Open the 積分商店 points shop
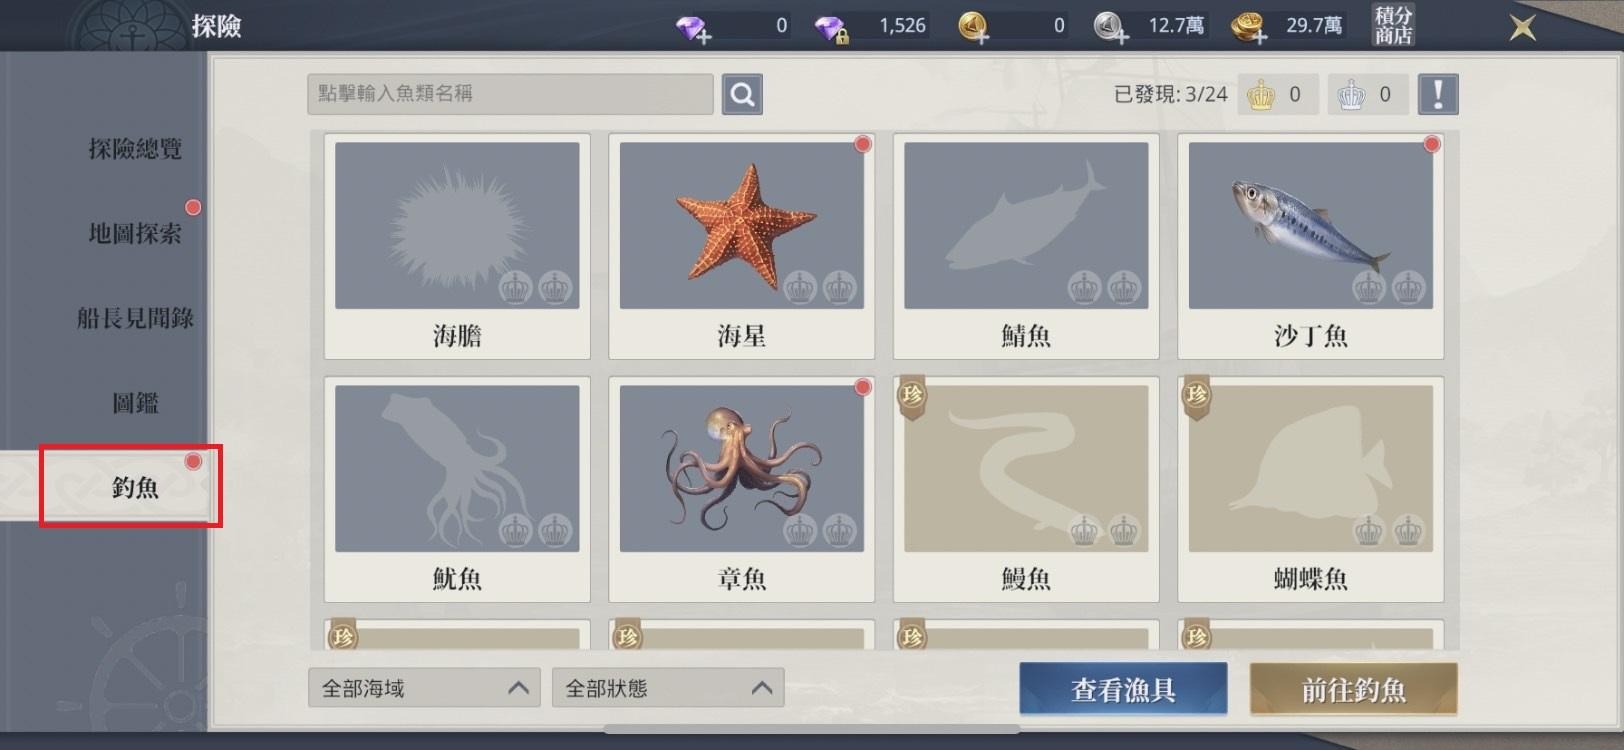 (x=1393, y=26)
